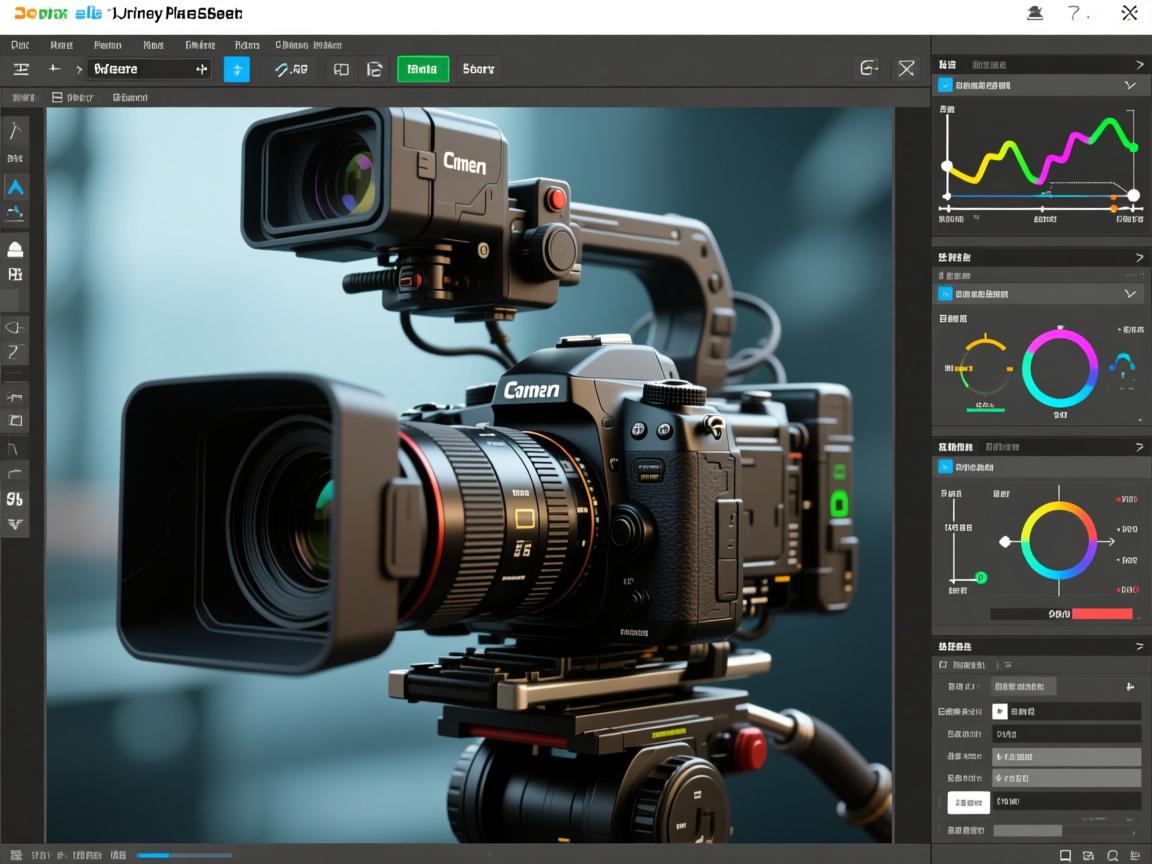Collapse the top curve panel header arrow
The image size is (1152, 864).
pos(1139,64)
